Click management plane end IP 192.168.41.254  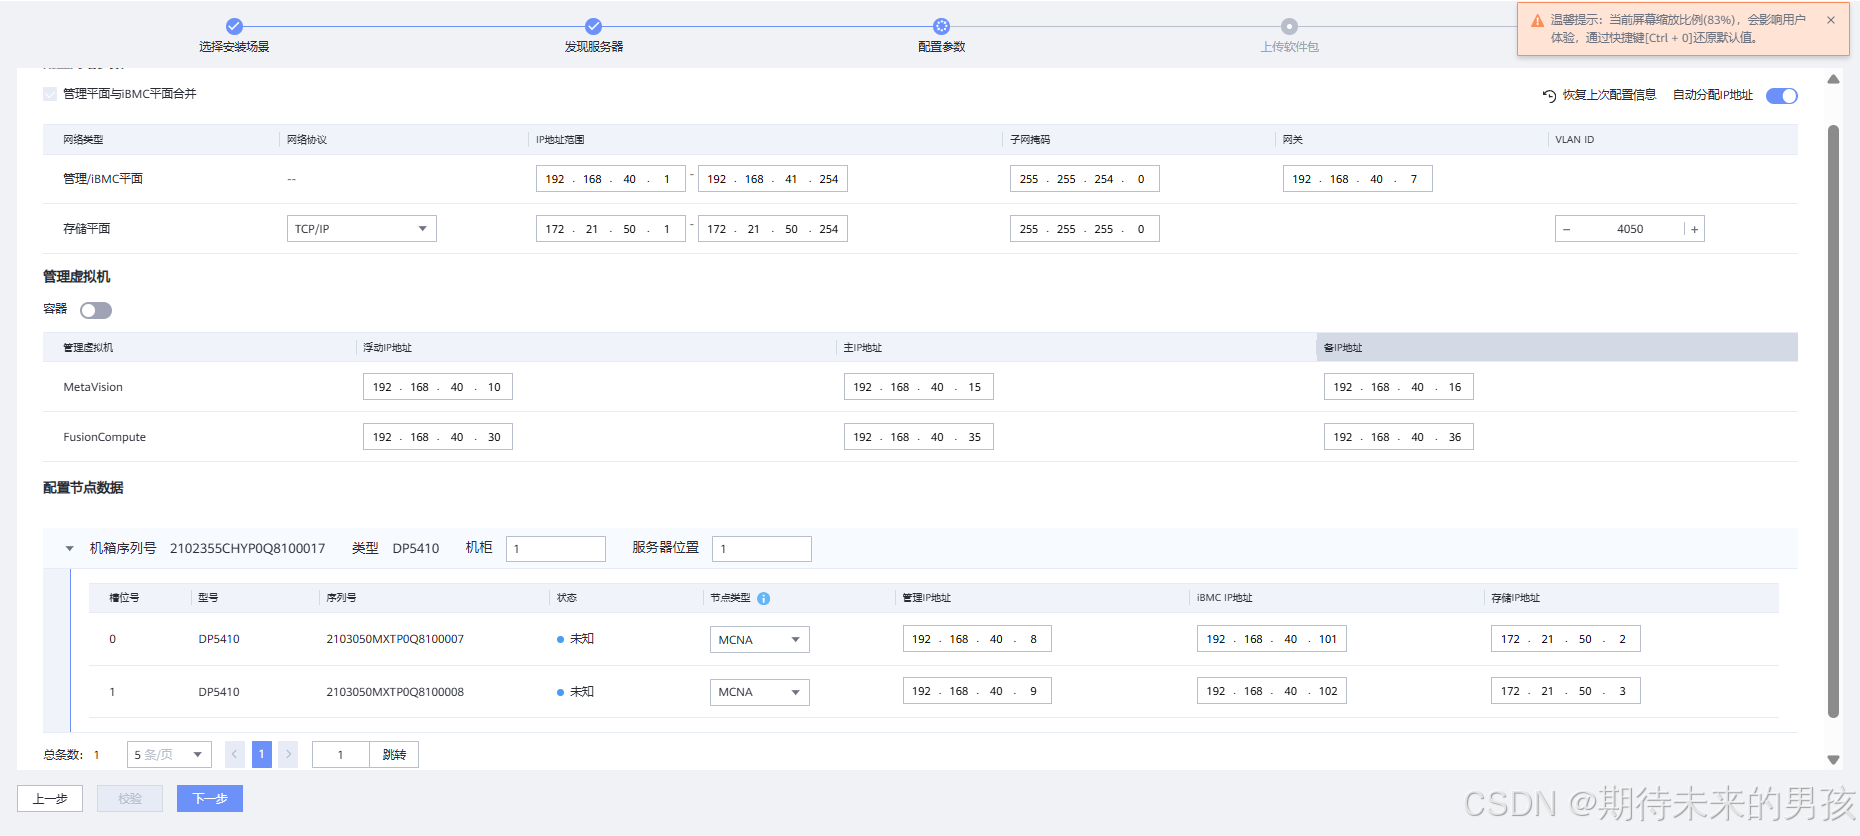(x=773, y=179)
